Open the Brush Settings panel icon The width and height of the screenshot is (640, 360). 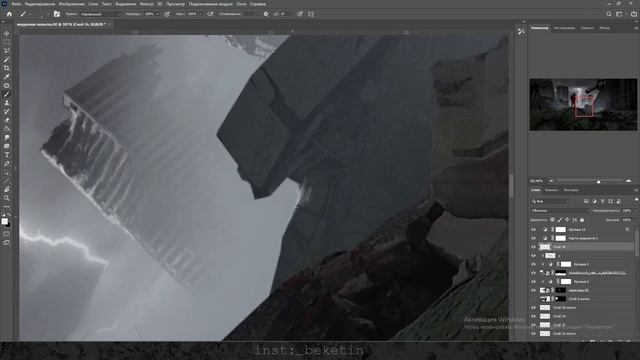(x=57, y=14)
